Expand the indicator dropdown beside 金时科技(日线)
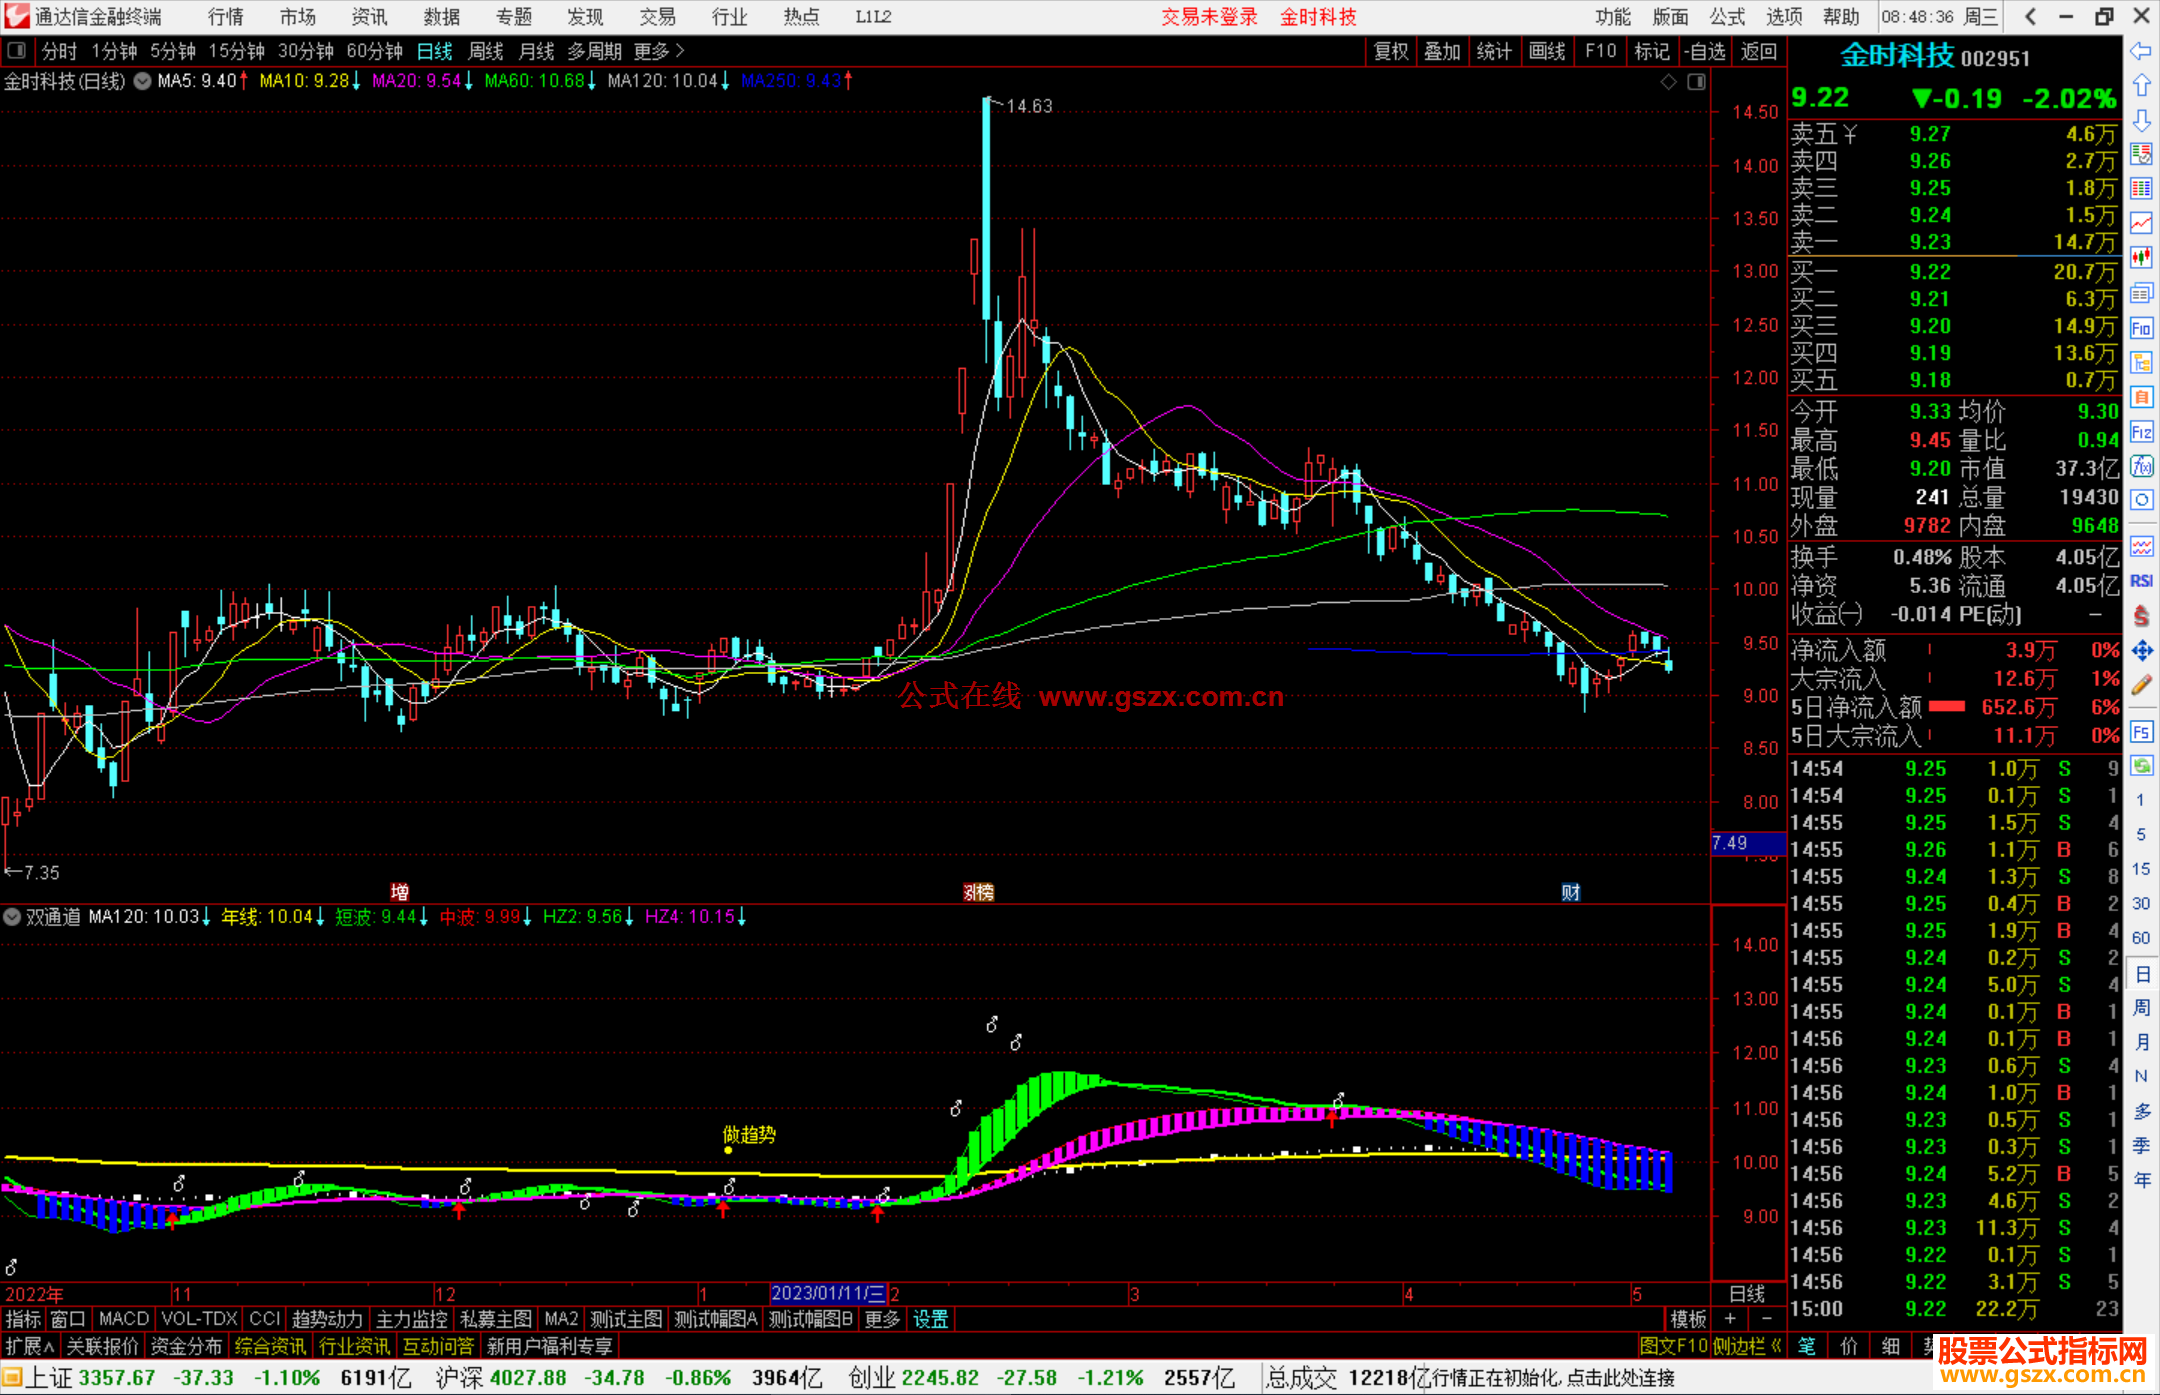 [x=143, y=82]
